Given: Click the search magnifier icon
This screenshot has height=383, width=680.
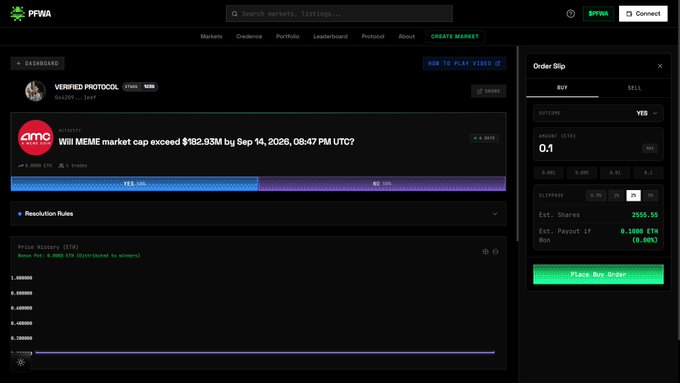Looking at the screenshot, I should click(x=235, y=14).
